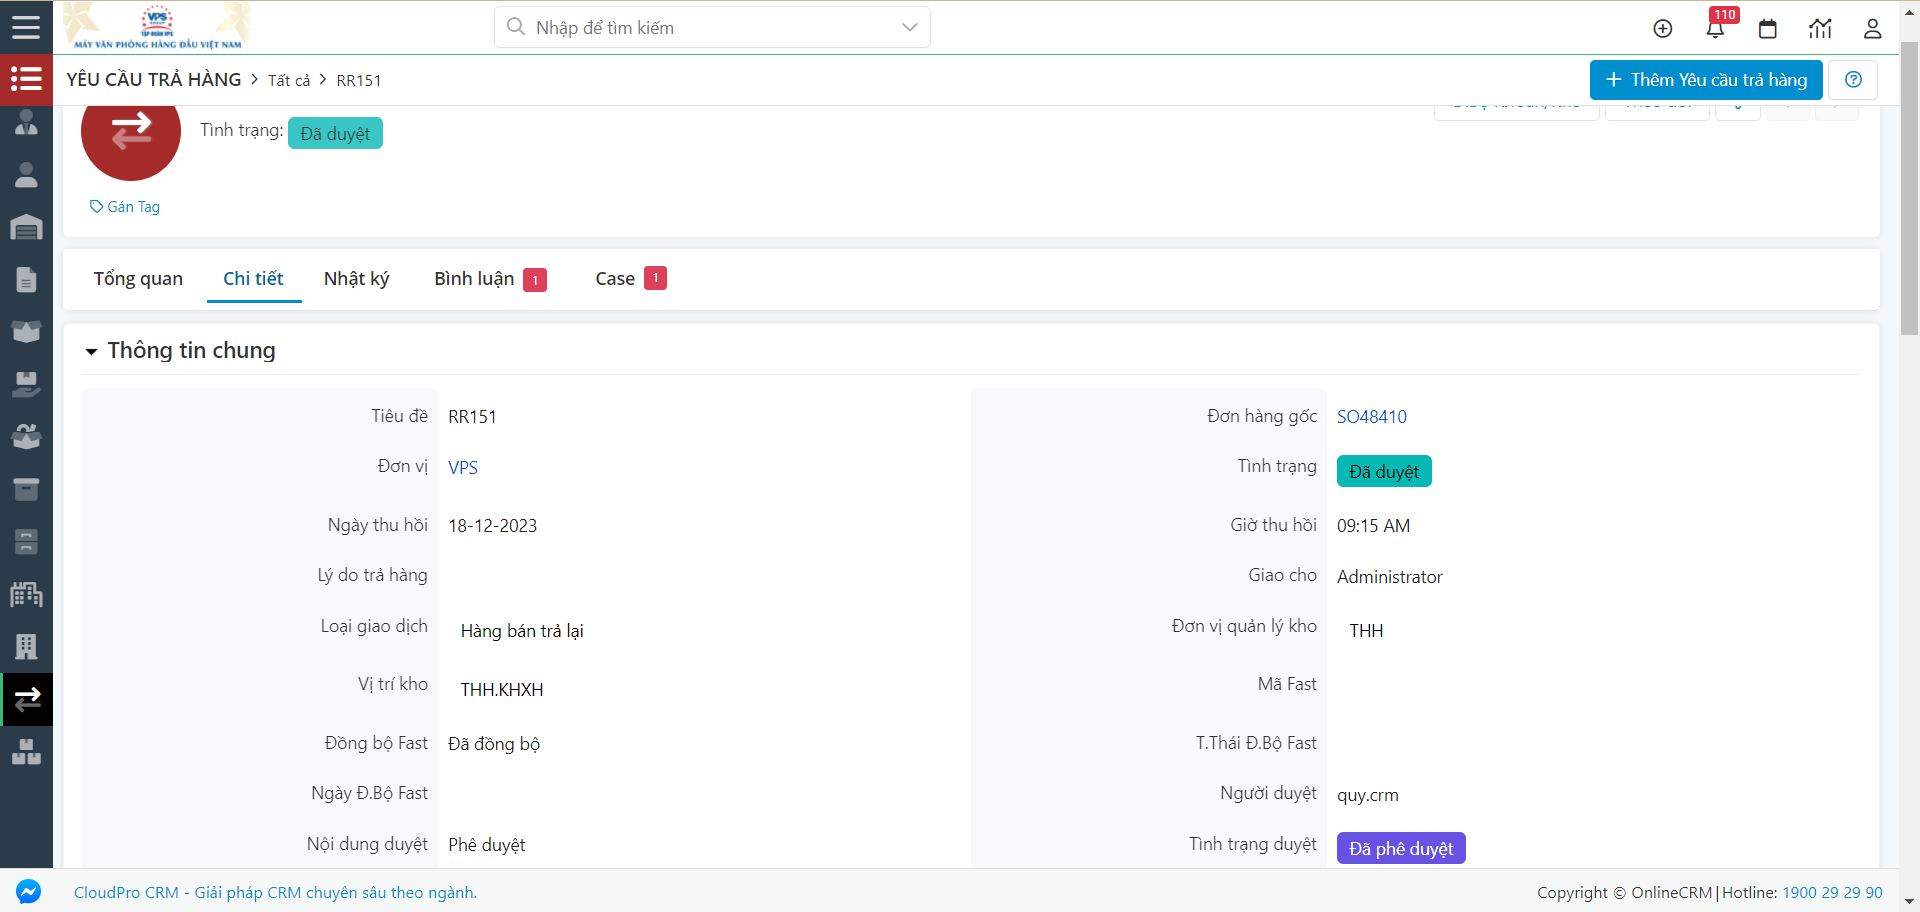
Task: Click the red return-request record avatar
Action: [131, 131]
